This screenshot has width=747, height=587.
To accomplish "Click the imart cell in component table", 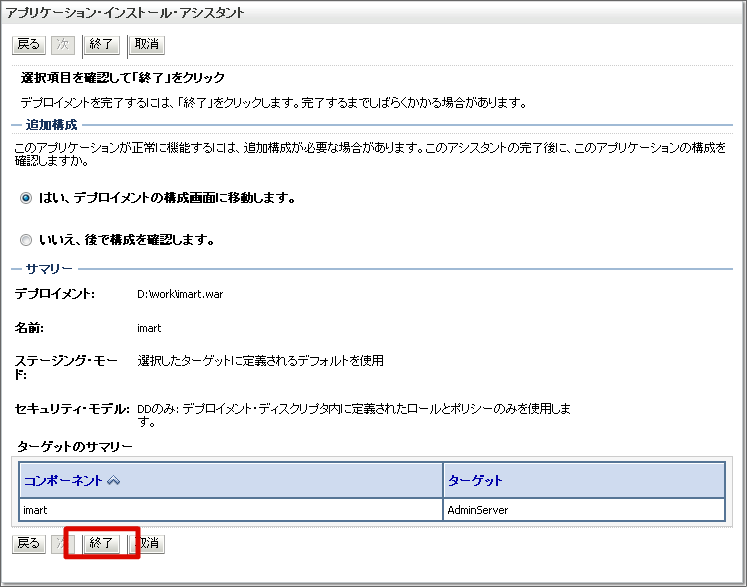I will coord(231,510).
